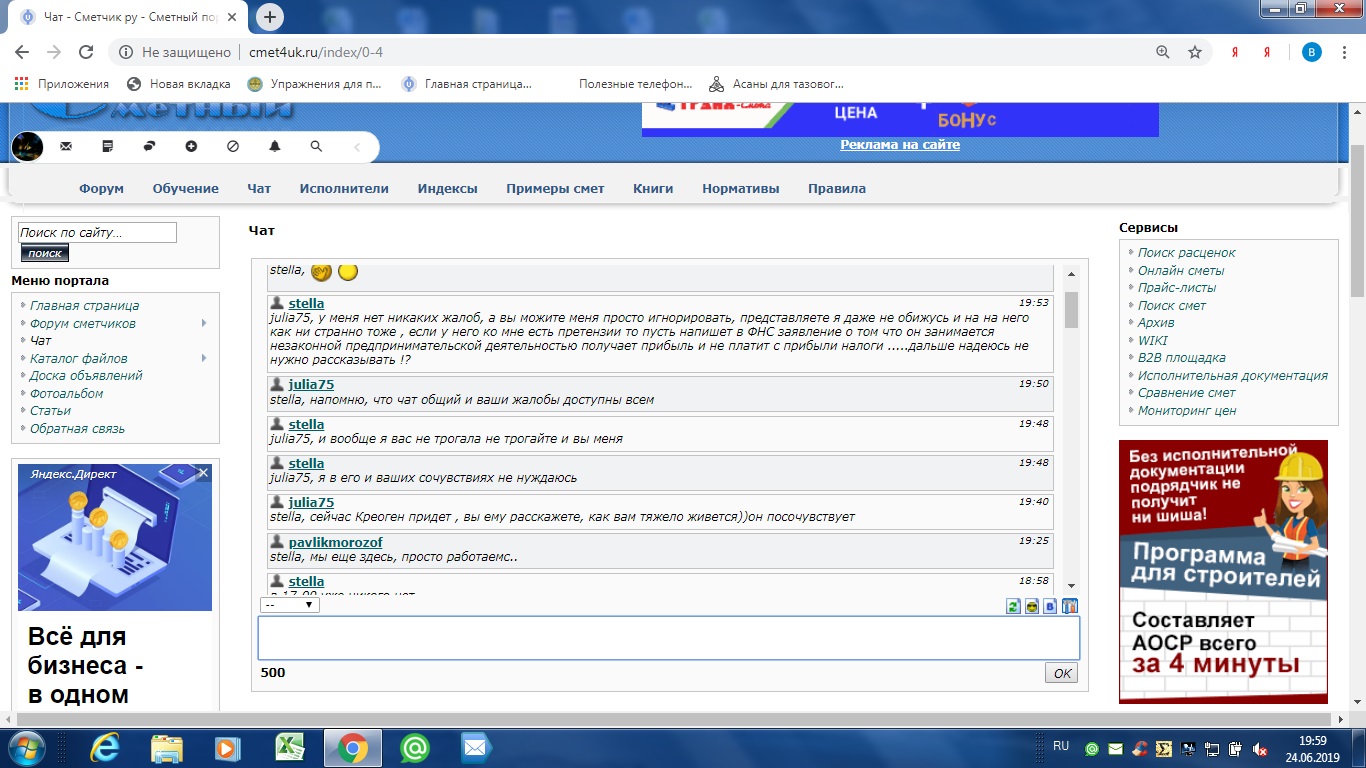Open the Обучение navigation item
The width and height of the screenshot is (1366, 768).
[186, 188]
